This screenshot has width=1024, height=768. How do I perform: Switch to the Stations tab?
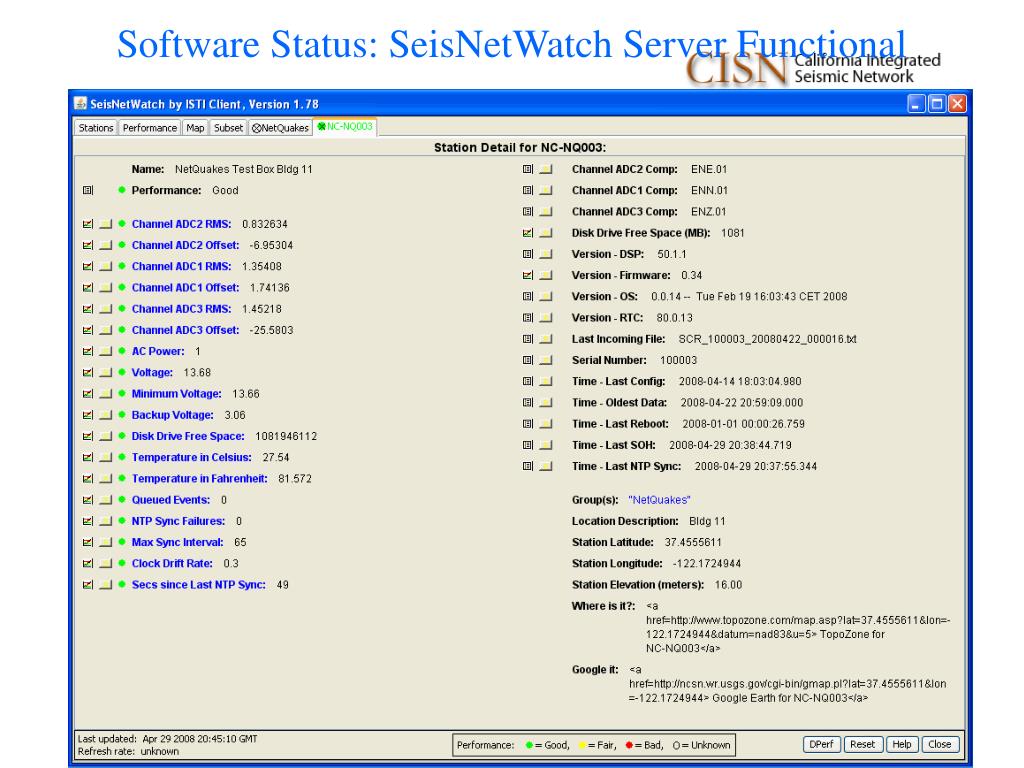(95, 128)
